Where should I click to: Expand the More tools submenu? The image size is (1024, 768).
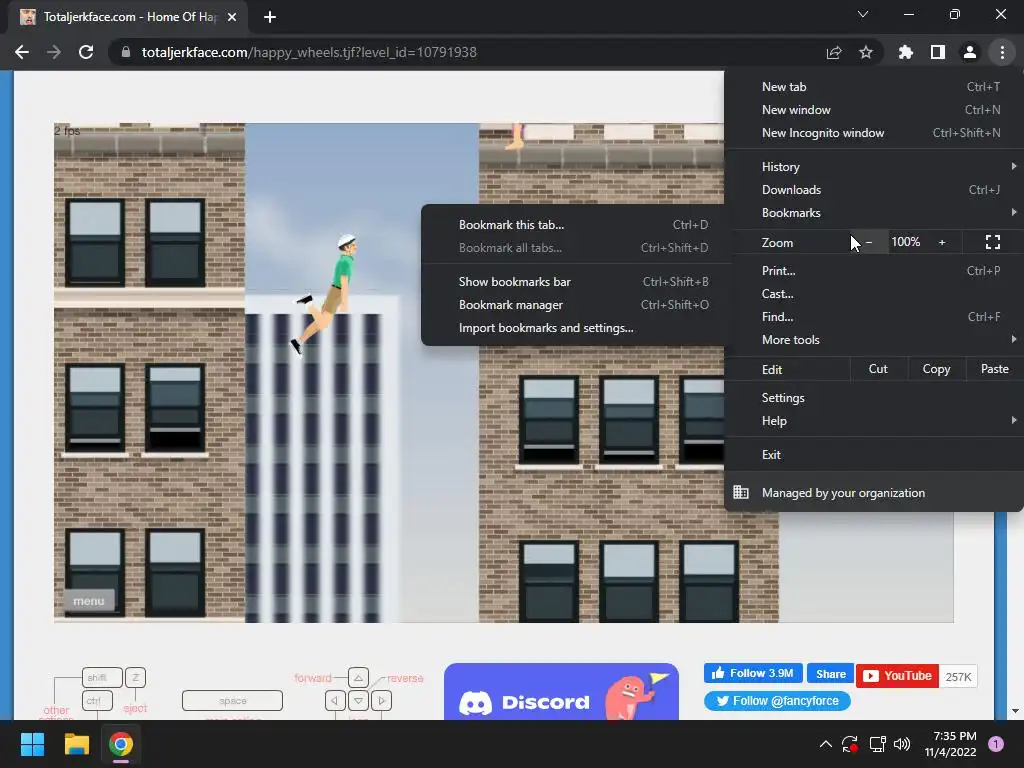coord(874,339)
